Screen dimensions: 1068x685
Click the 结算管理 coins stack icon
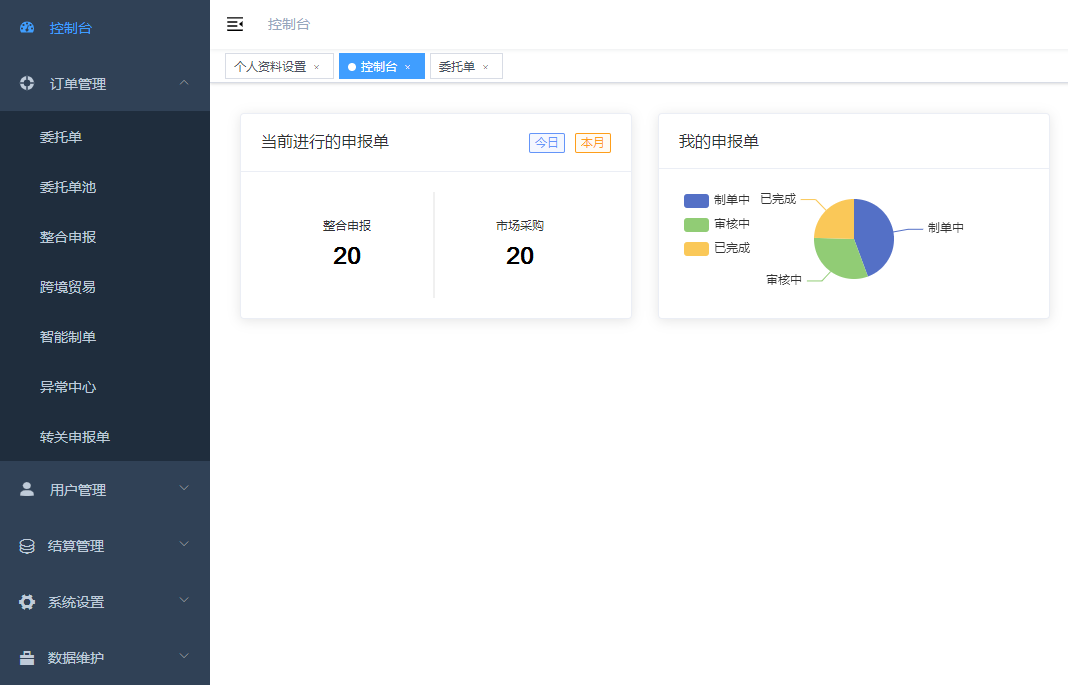click(27, 546)
